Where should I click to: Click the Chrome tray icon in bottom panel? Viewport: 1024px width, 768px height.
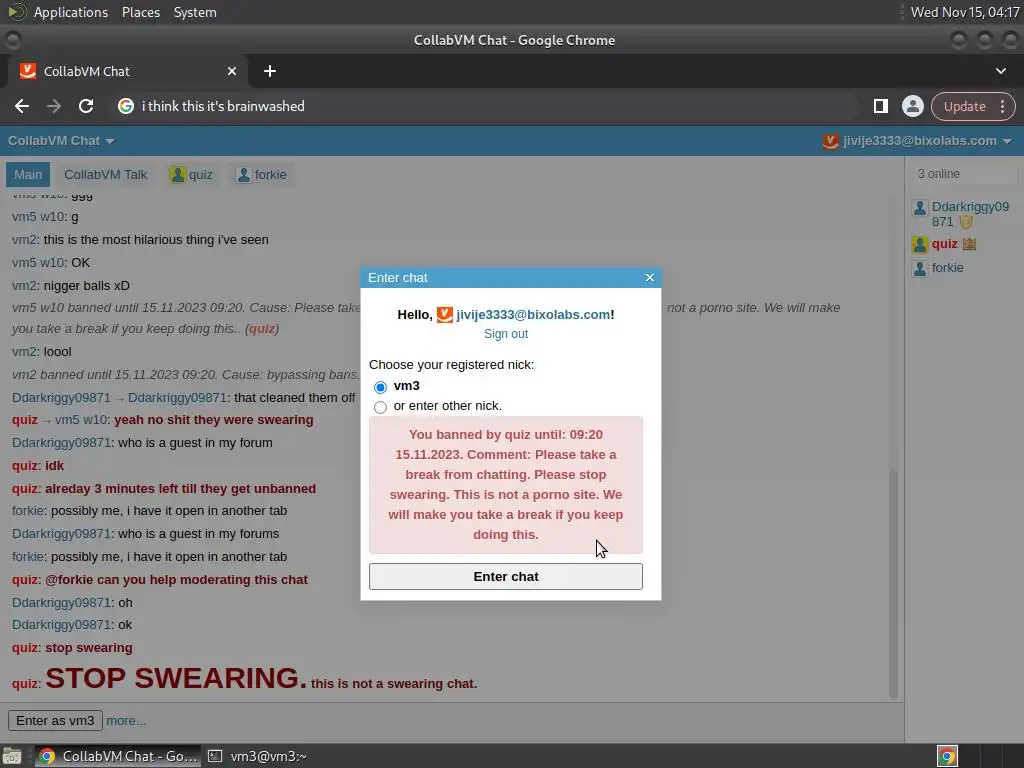click(947, 756)
